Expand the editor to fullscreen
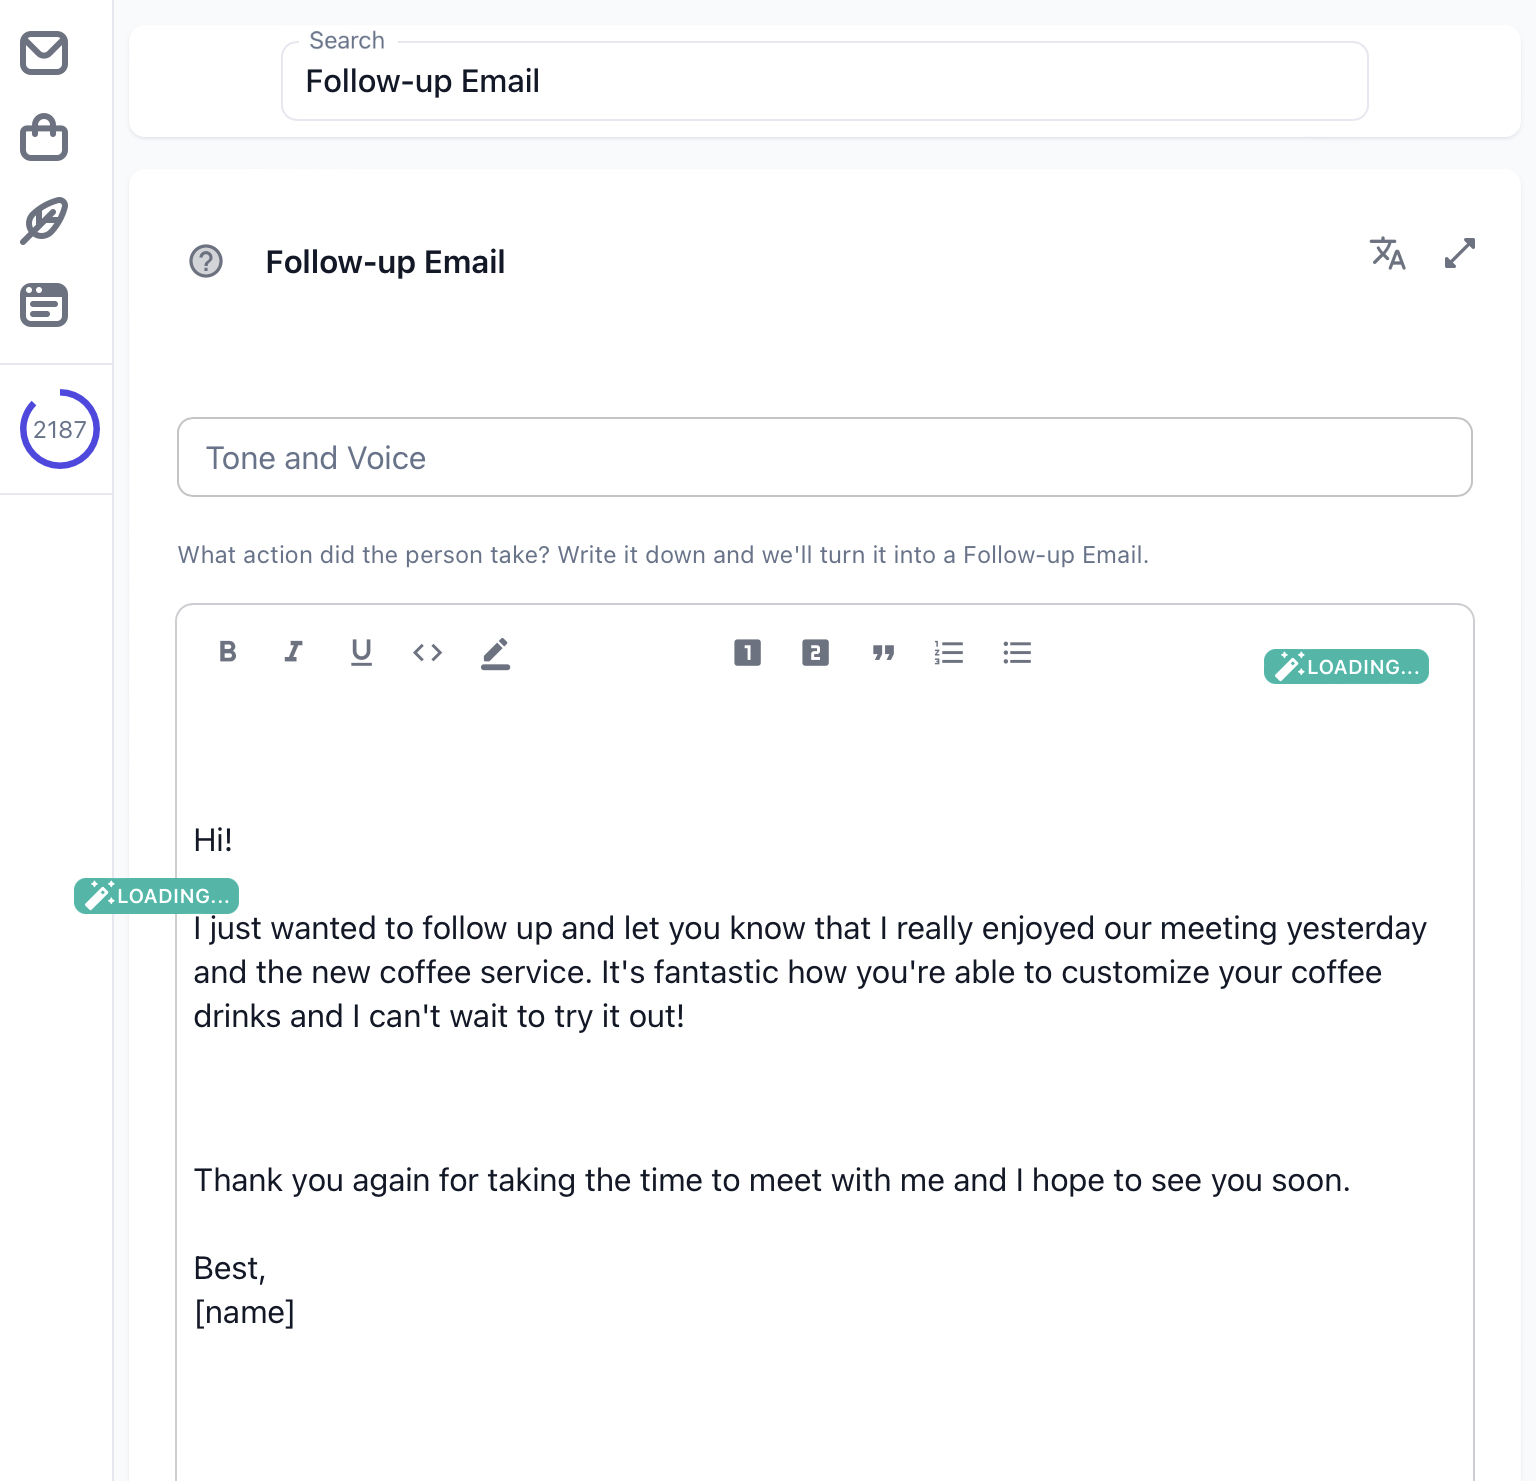Viewport: 1536px width, 1481px height. (1460, 254)
